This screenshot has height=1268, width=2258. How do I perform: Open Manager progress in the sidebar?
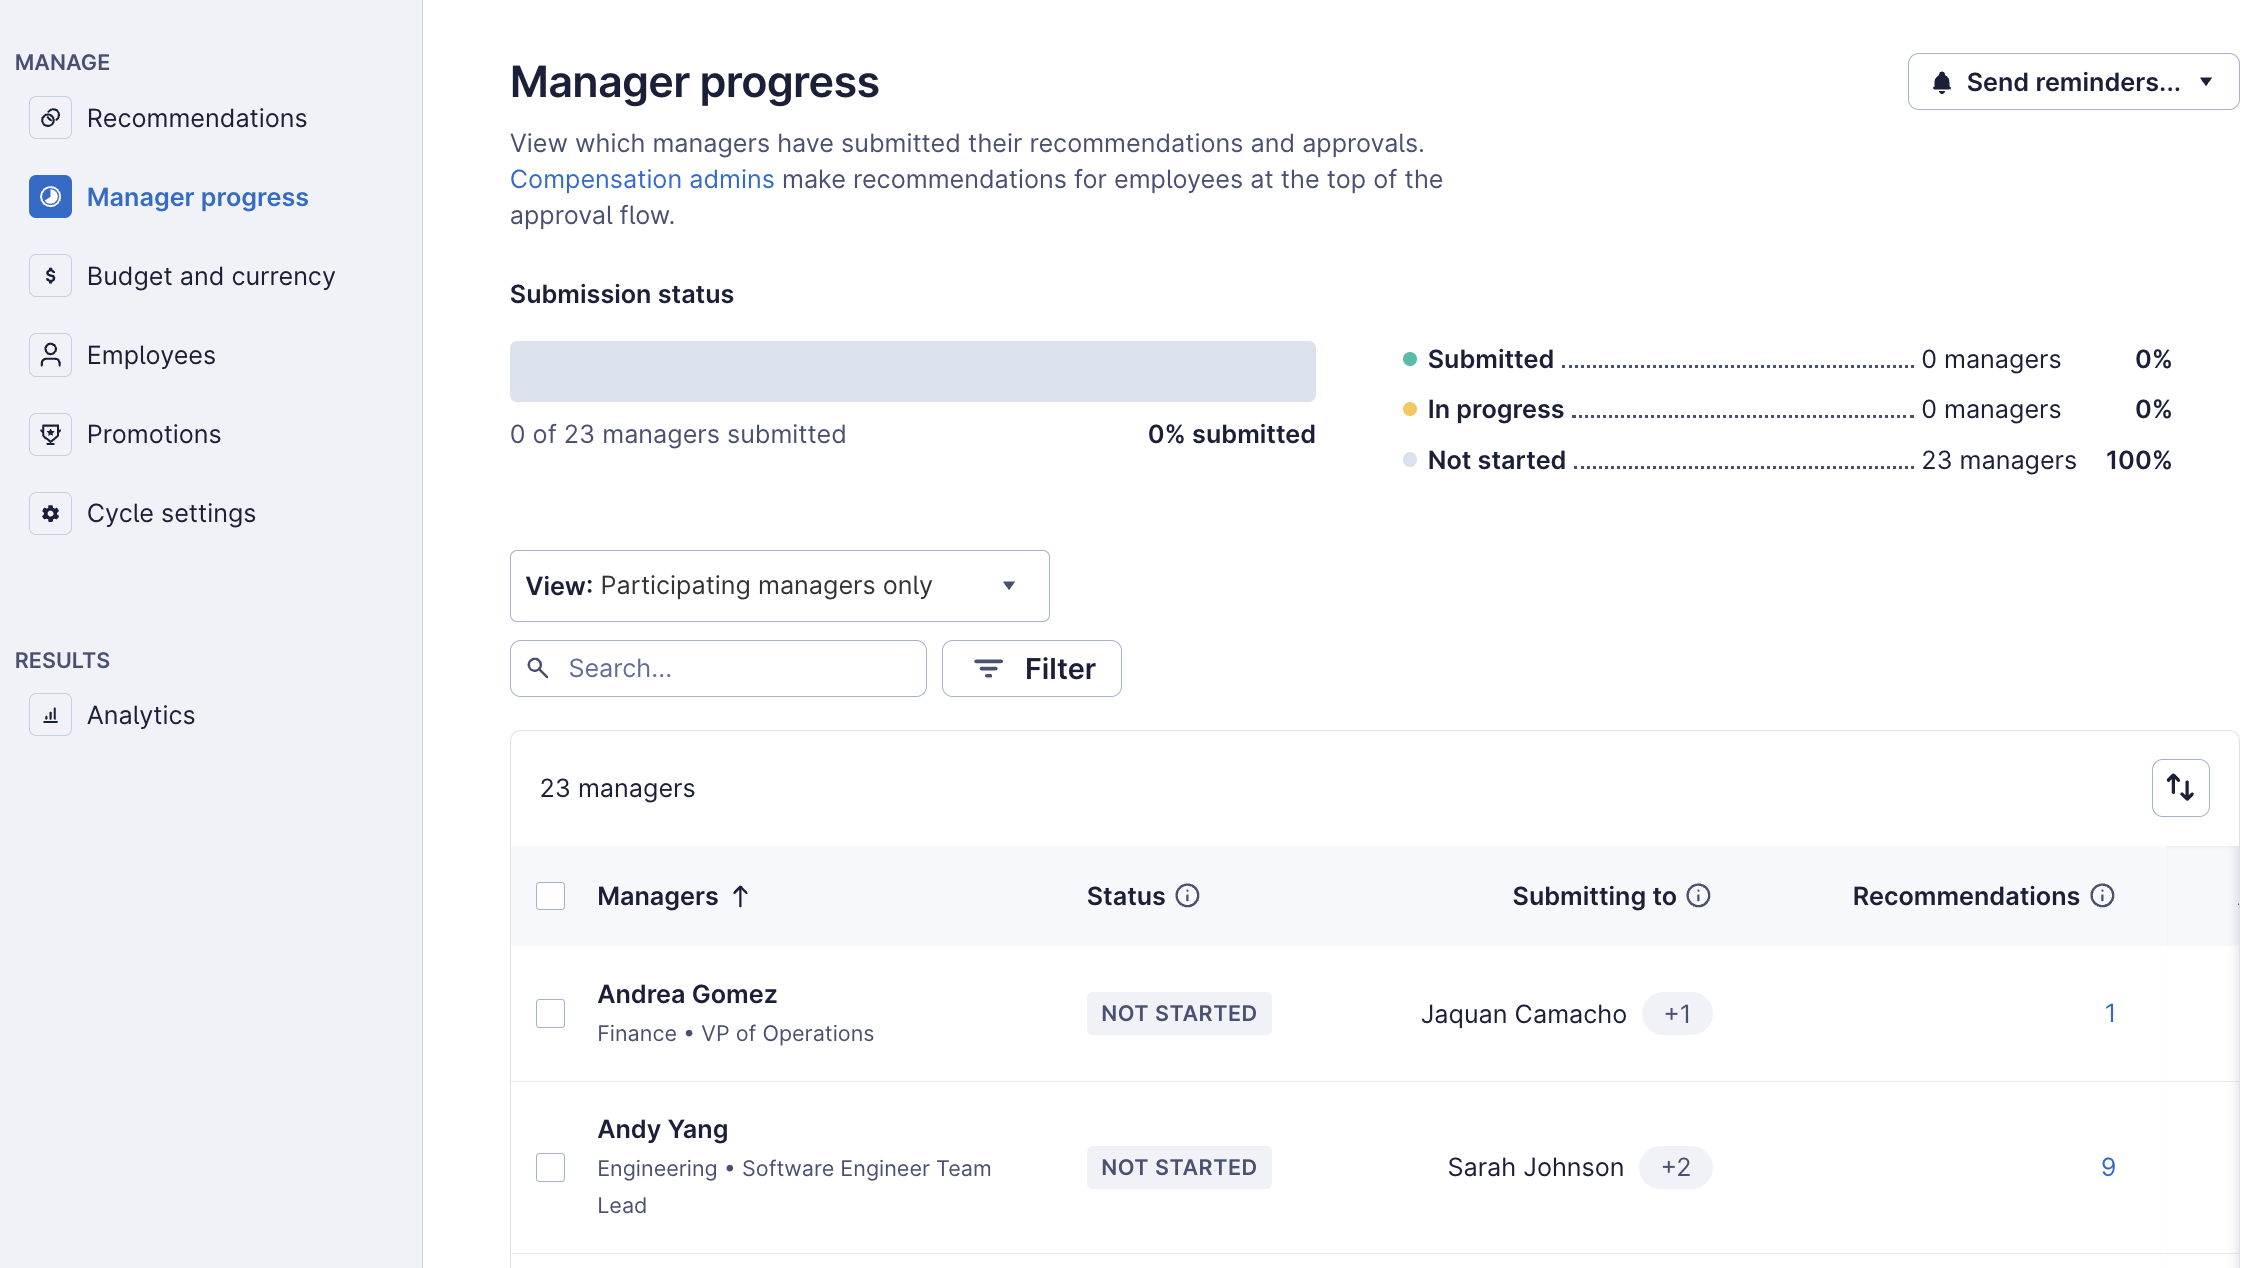197,197
